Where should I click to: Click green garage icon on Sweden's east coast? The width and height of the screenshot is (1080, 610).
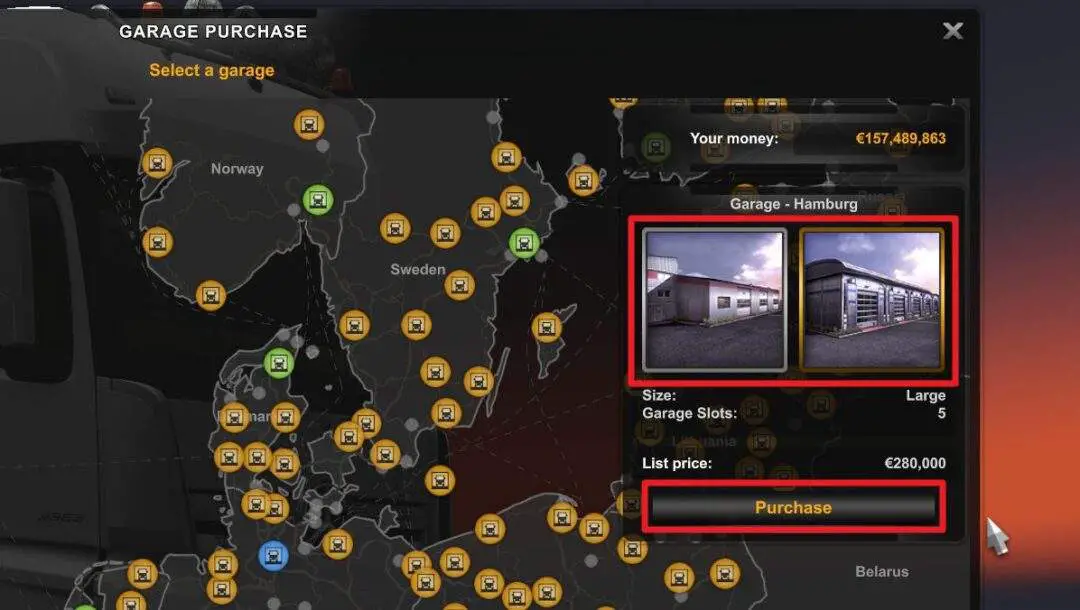pos(523,243)
